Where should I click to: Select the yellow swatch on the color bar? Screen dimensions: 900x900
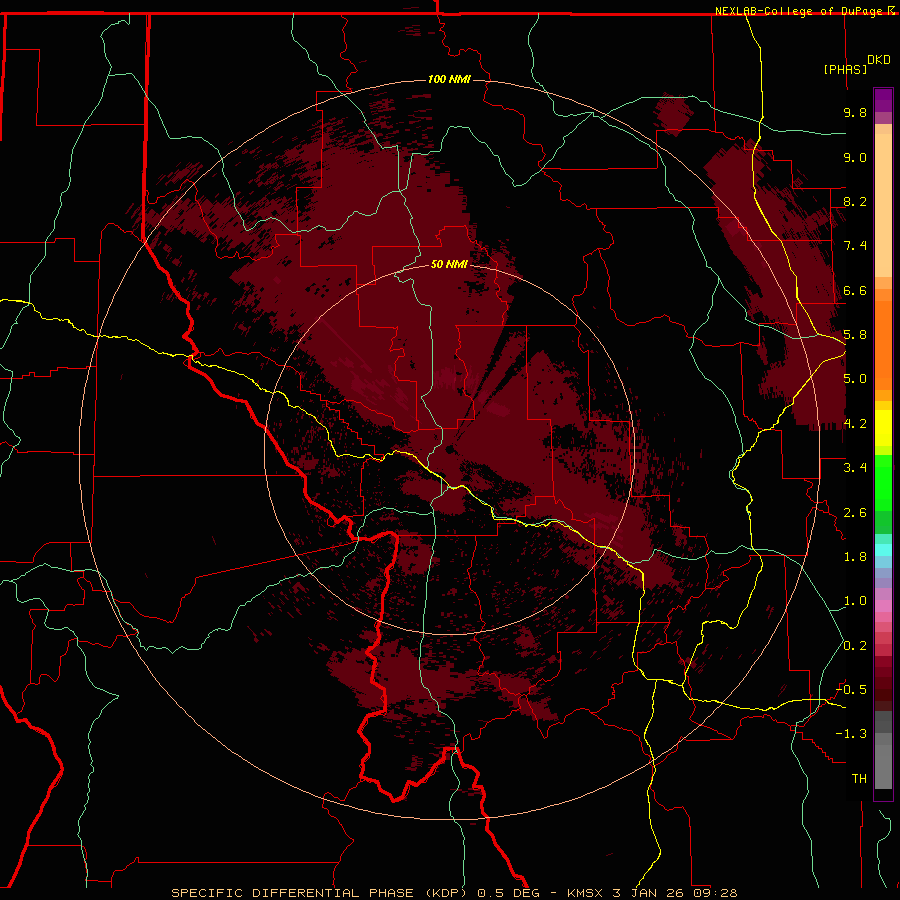(x=883, y=428)
